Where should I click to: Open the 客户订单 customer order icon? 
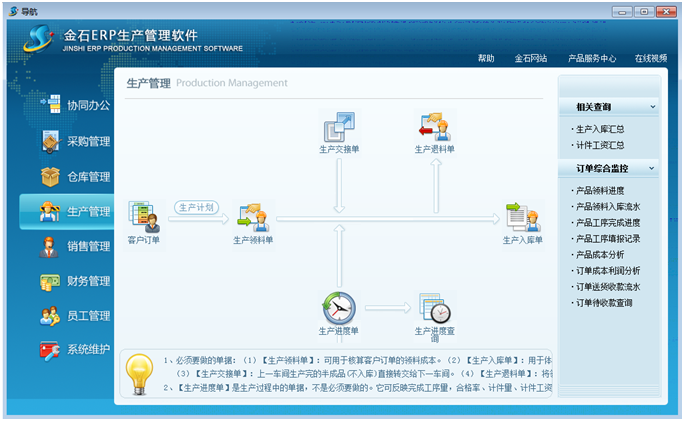click(x=143, y=217)
